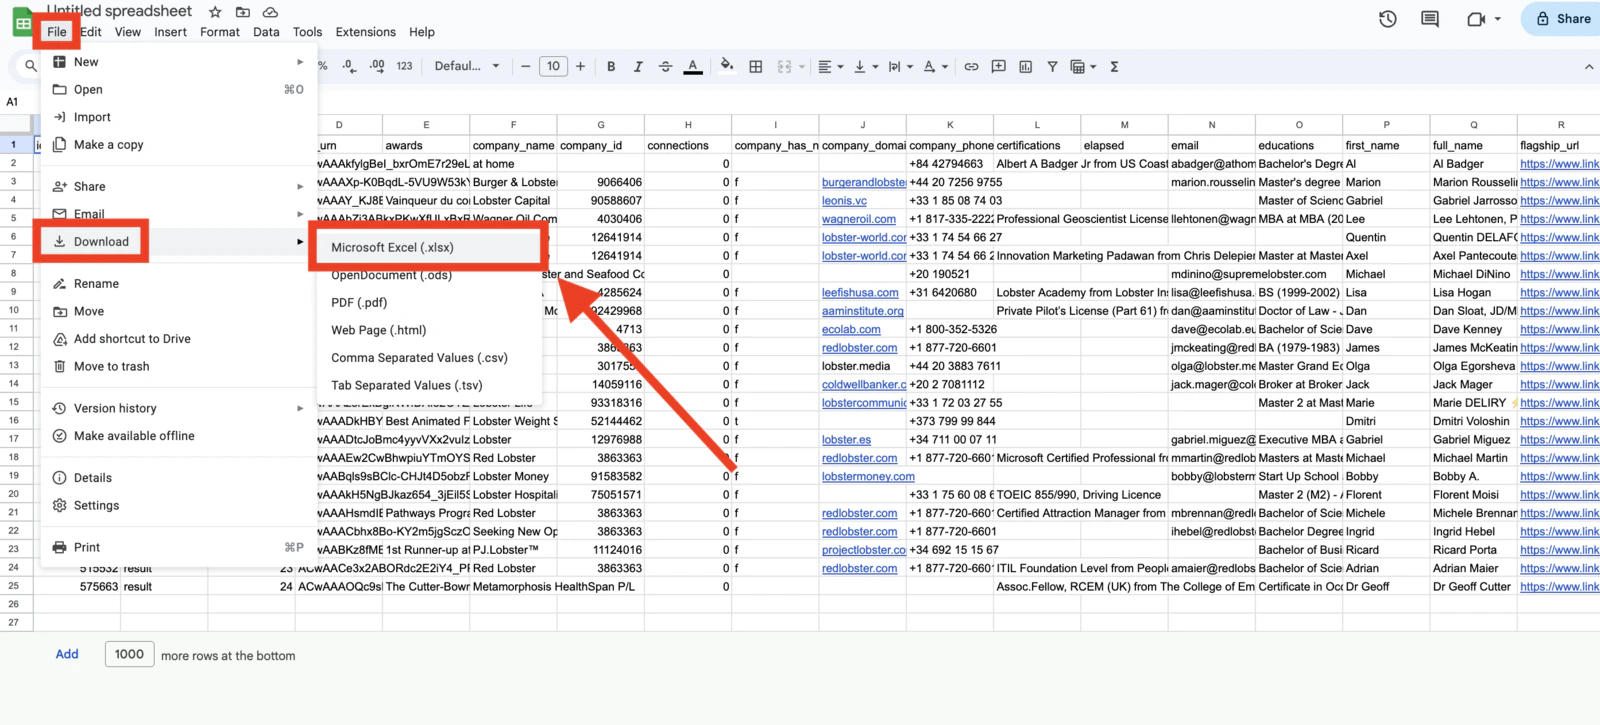
Task: Open the Default font dropdown
Action: tap(466, 66)
